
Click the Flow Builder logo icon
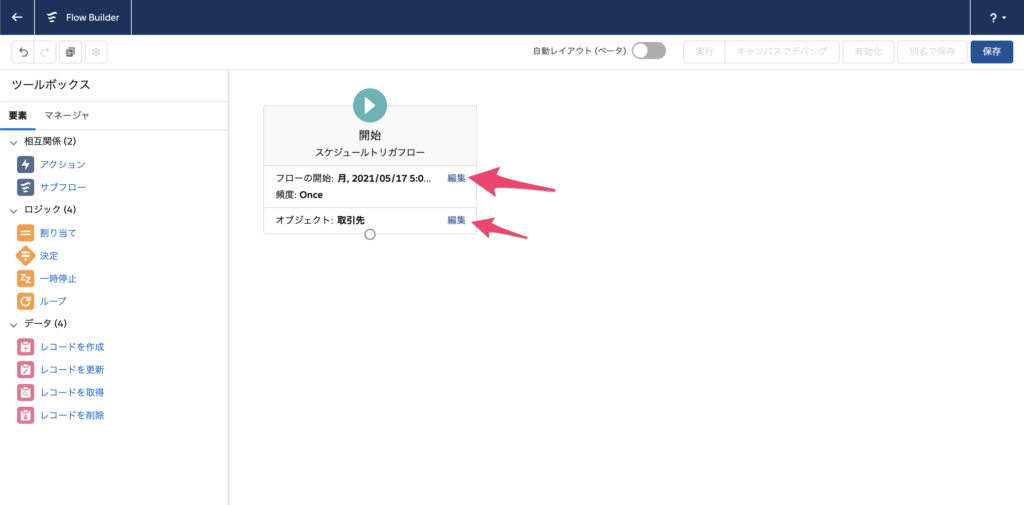(x=52, y=18)
